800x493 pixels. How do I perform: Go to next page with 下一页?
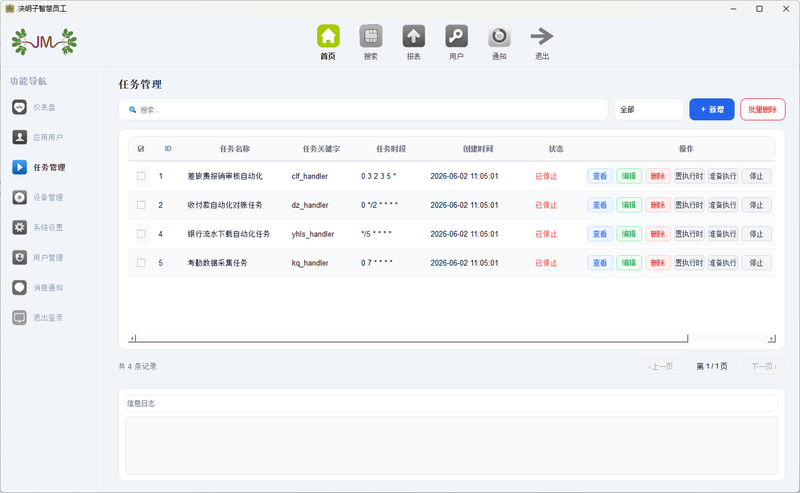pyautogui.click(x=764, y=366)
